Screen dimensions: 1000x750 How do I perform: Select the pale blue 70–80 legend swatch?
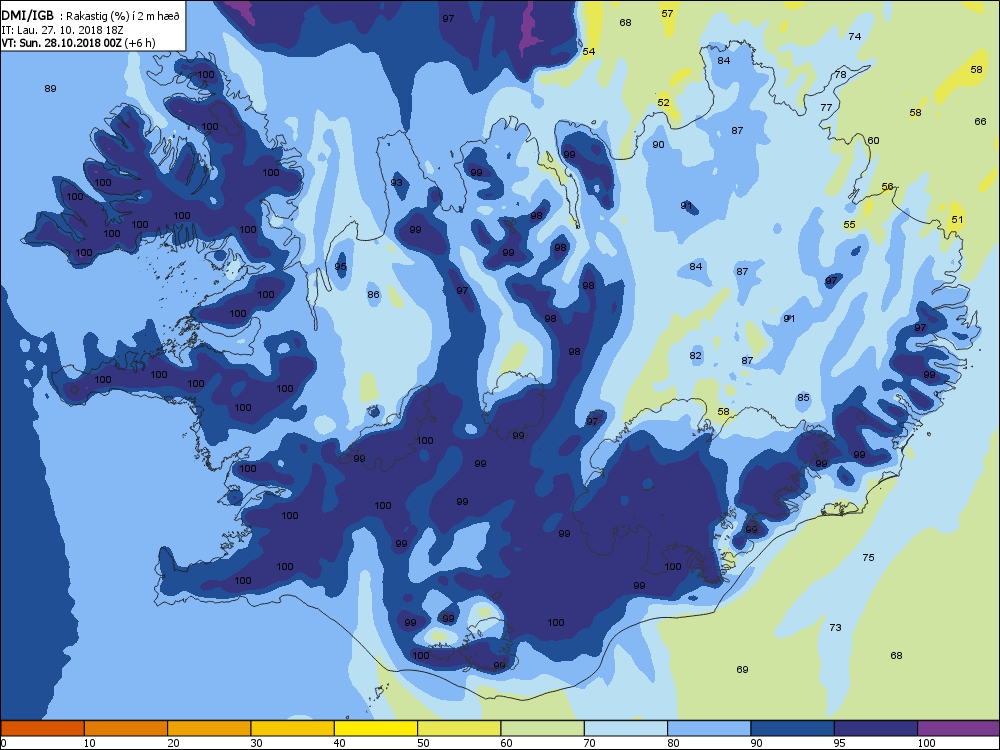pos(626,728)
